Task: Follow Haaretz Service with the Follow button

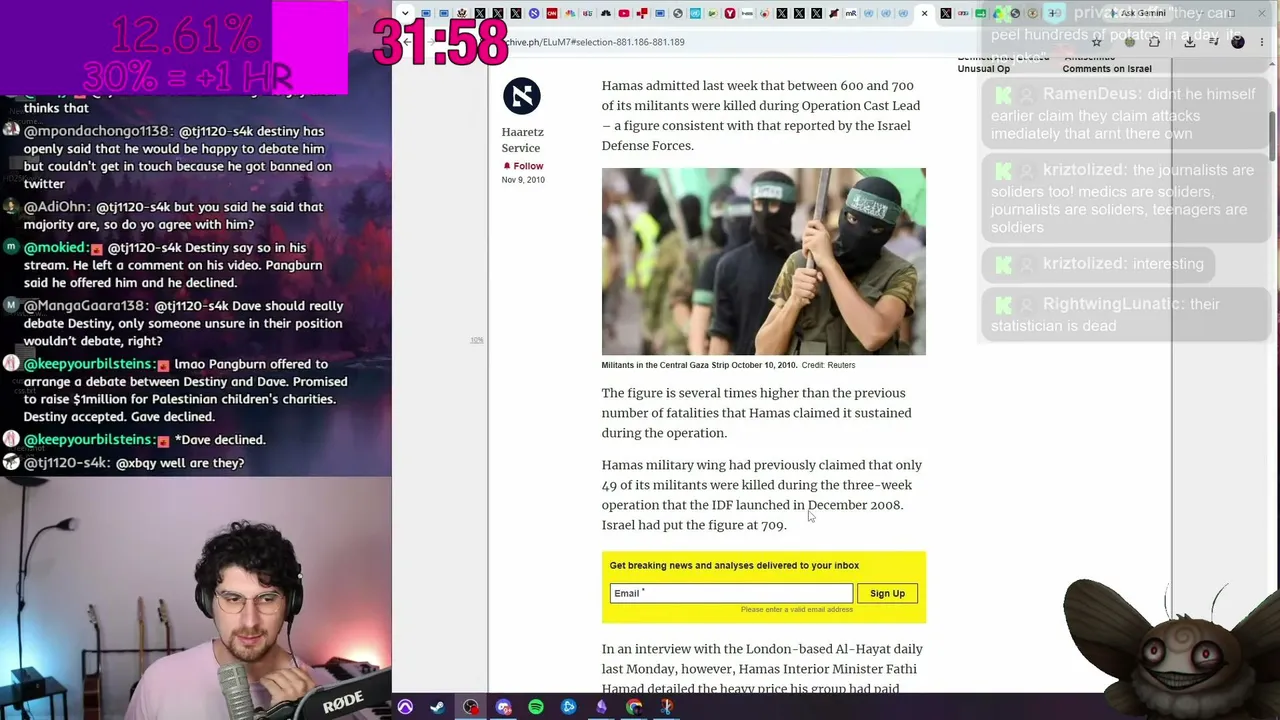Action: pyautogui.click(x=523, y=166)
